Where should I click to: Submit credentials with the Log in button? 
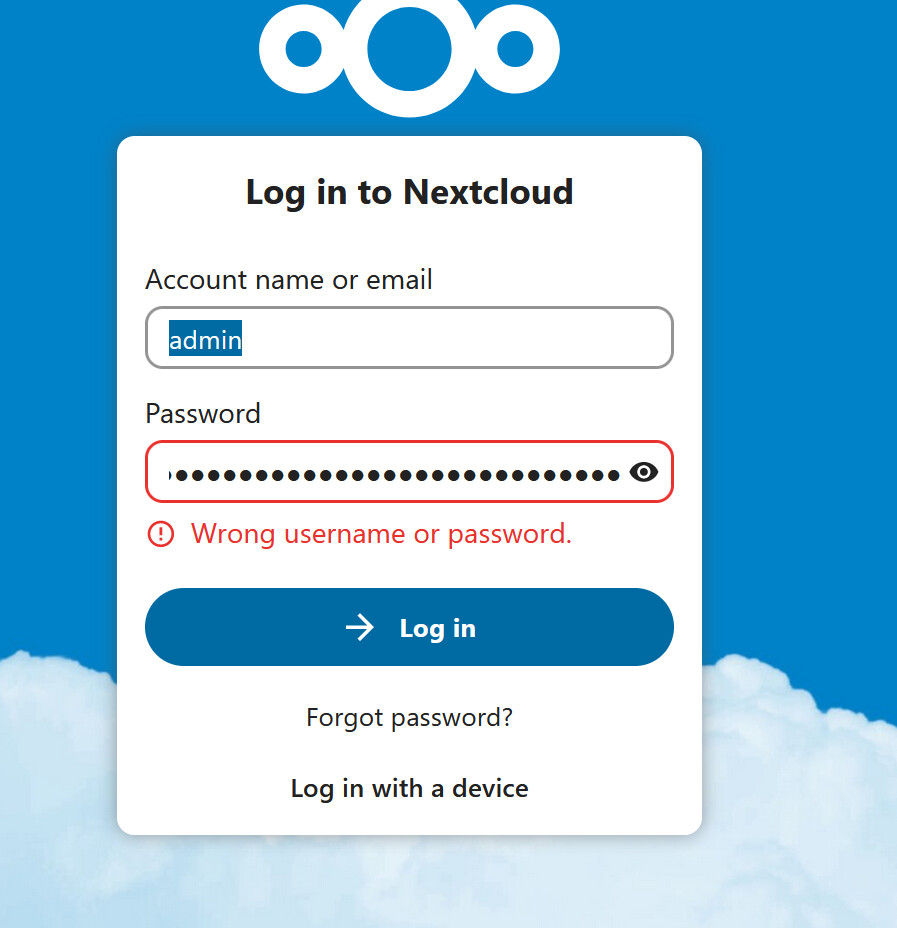[409, 627]
